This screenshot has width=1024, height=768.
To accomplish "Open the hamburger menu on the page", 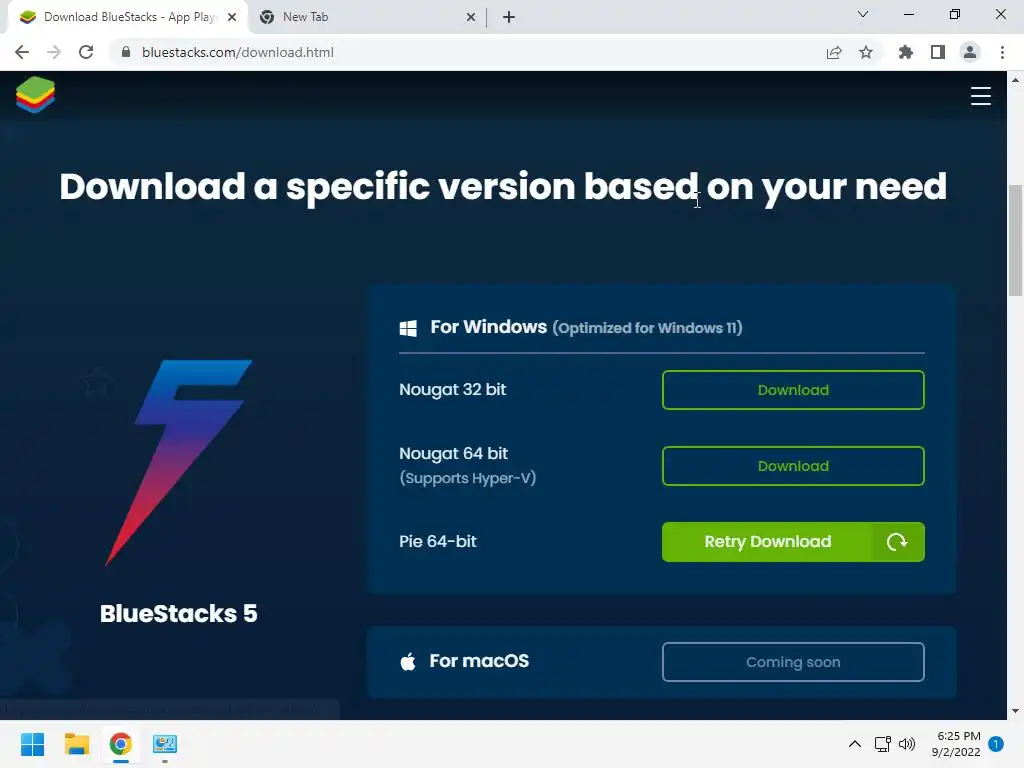I will click(x=980, y=95).
